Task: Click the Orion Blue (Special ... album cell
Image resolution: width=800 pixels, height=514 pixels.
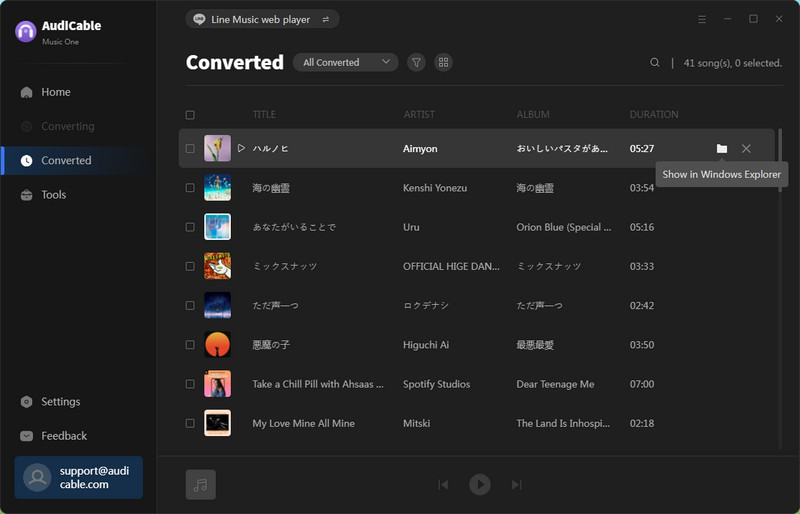Action: (563, 227)
